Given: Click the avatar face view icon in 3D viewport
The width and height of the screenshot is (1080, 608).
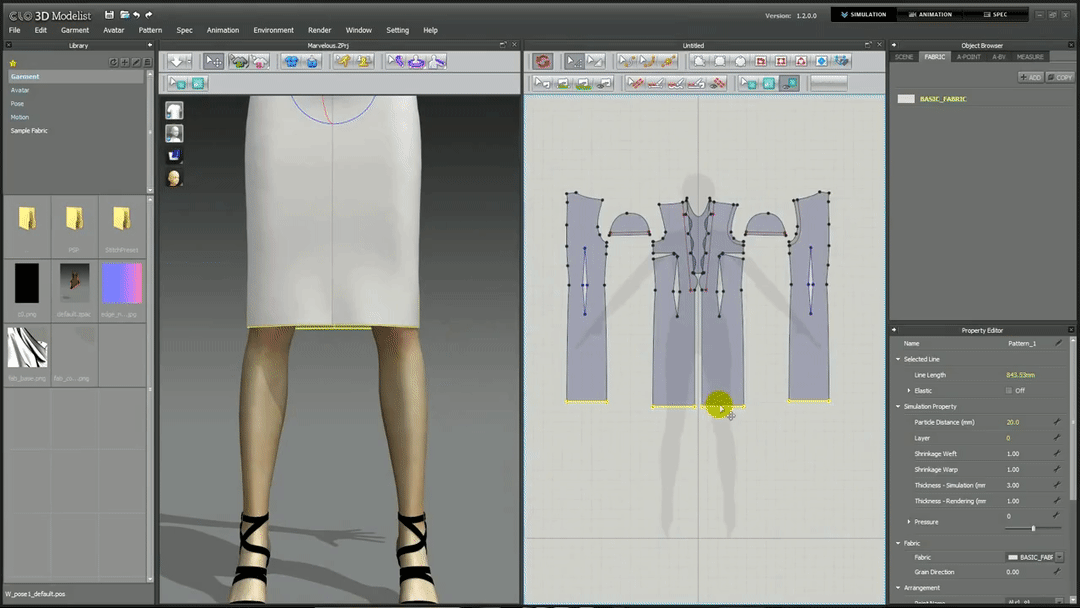Looking at the screenshot, I should [x=174, y=133].
